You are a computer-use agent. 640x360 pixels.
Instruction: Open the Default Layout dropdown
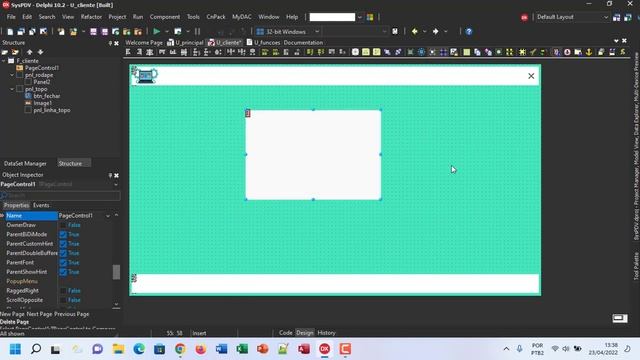[606, 17]
